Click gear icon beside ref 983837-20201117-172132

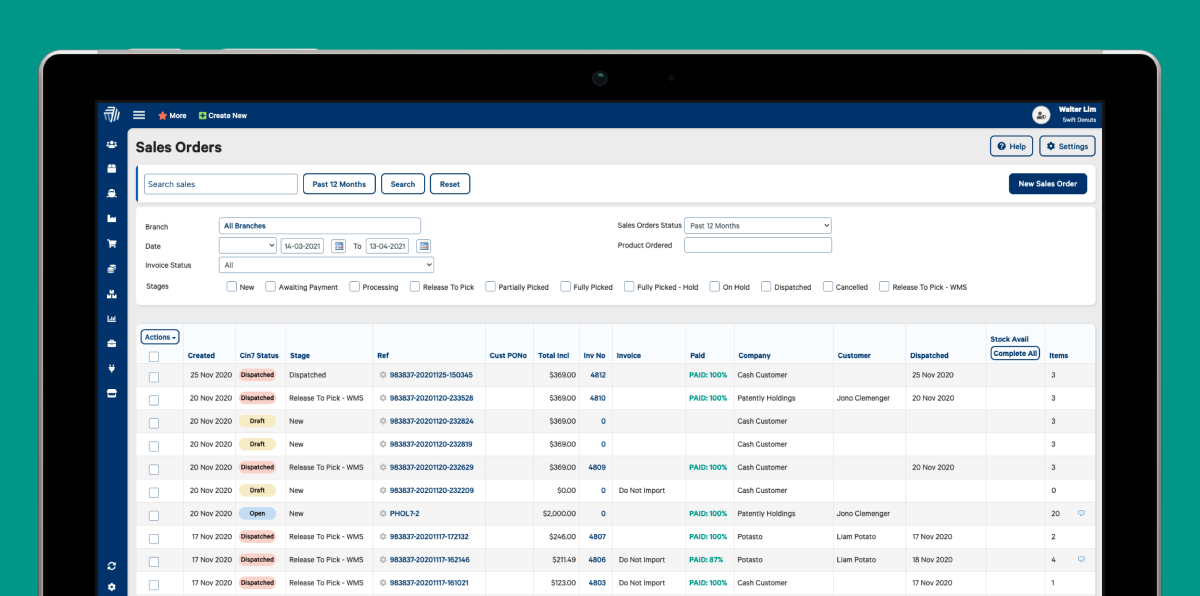(383, 536)
